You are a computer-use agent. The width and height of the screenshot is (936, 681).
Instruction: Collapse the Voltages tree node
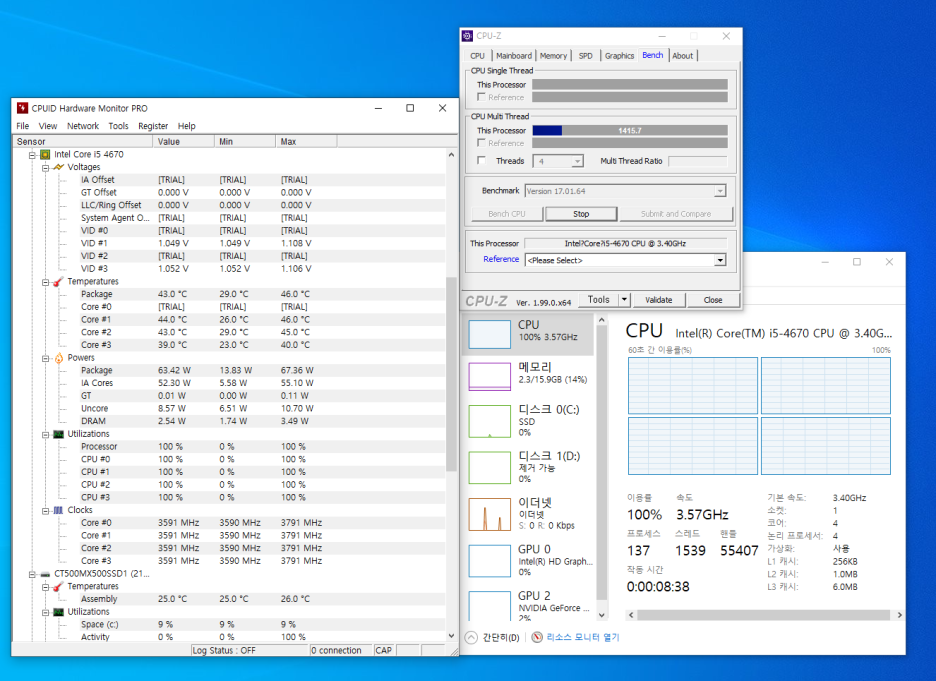tap(45, 168)
